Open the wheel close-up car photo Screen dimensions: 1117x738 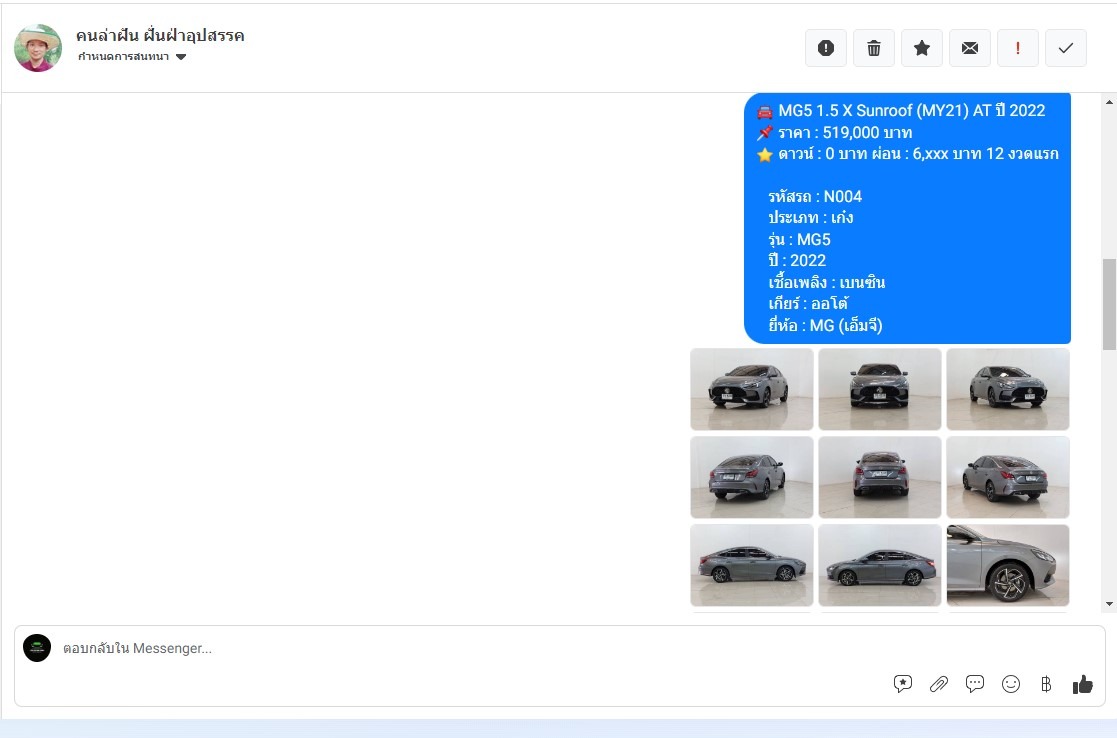1008,566
